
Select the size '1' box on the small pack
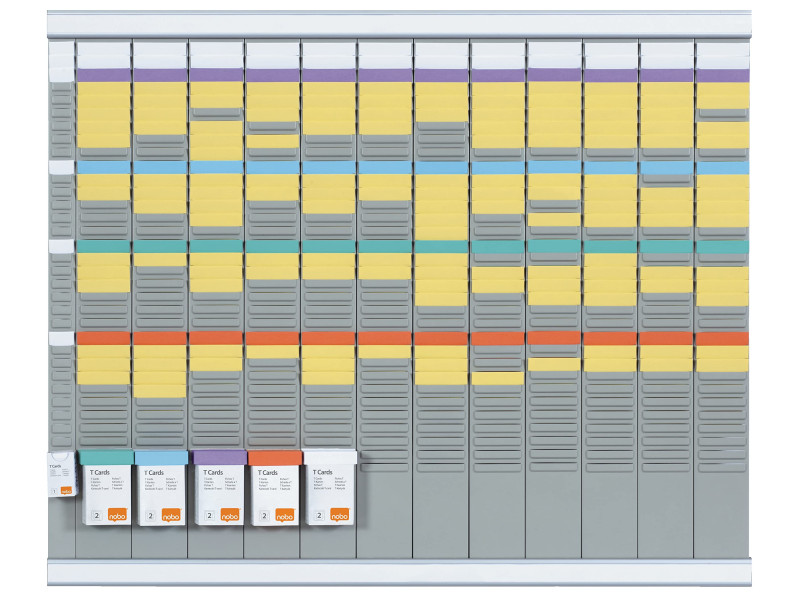(55, 492)
